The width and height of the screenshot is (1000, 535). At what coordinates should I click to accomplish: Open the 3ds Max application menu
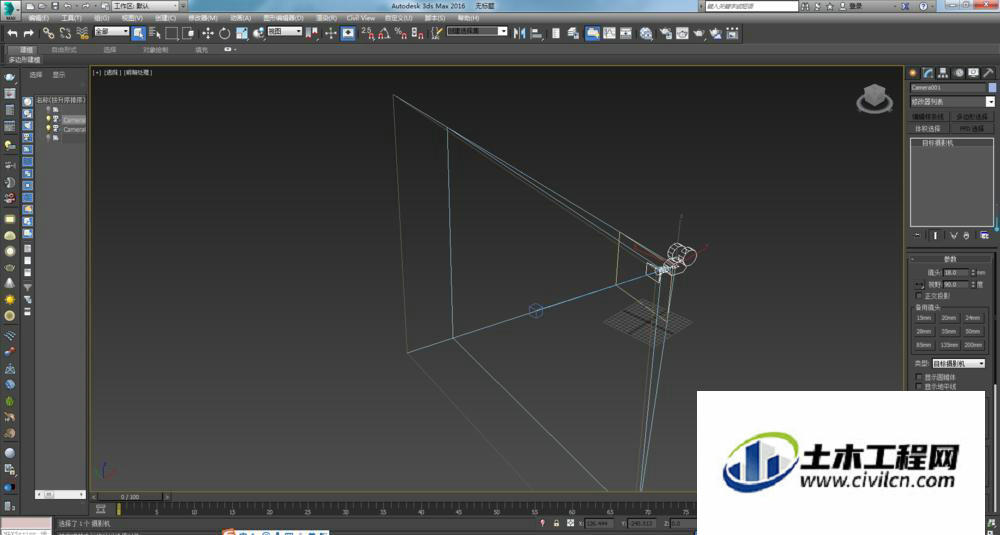coord(10,11)
